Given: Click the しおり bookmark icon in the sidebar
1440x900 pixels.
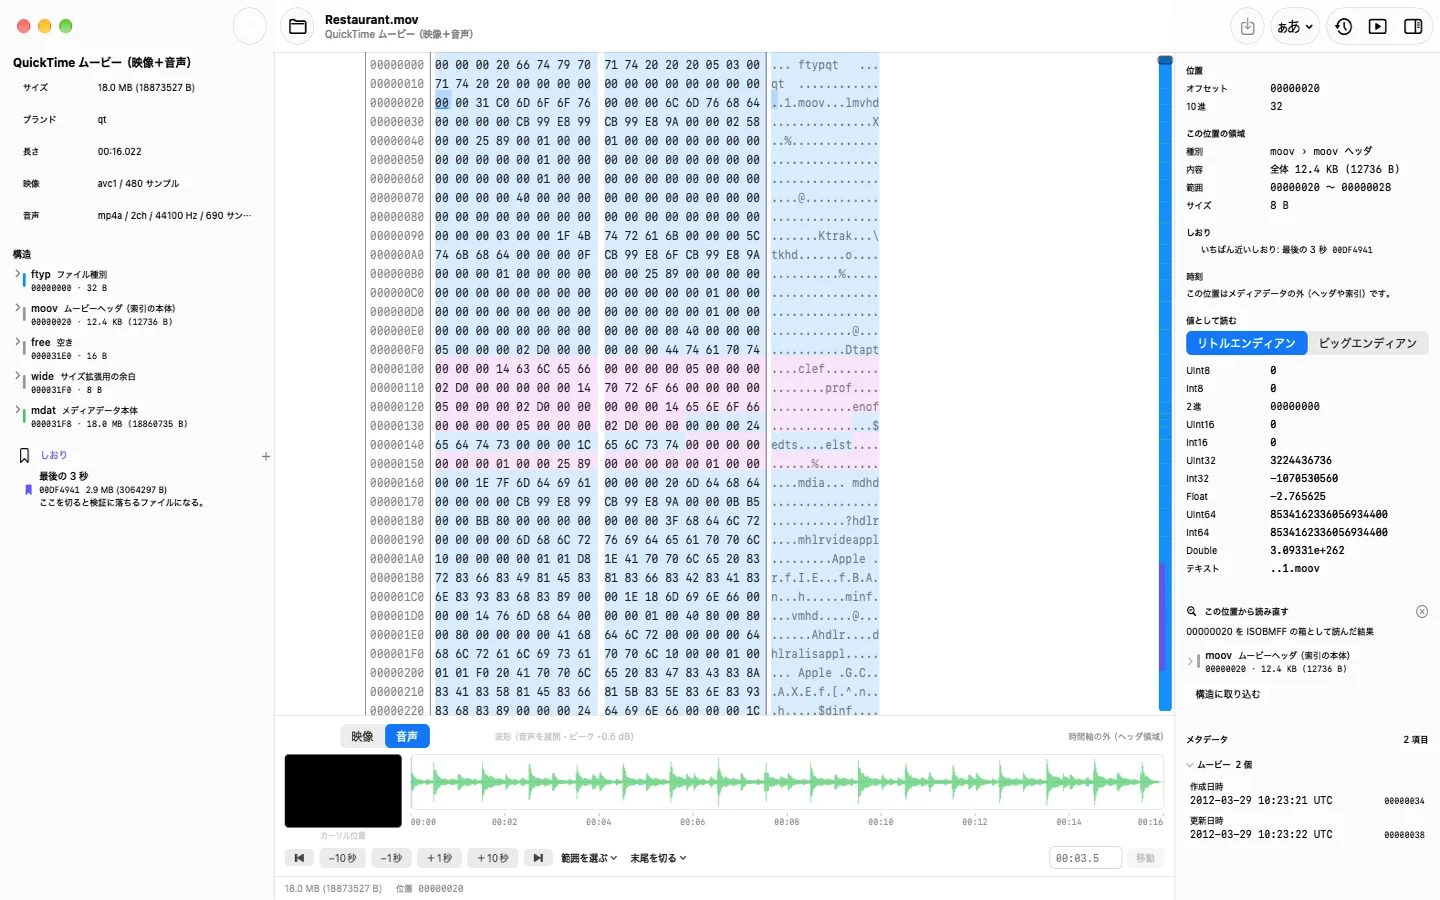Looking at the screenshot, I should pyautogui.click(x=25, y=455).
